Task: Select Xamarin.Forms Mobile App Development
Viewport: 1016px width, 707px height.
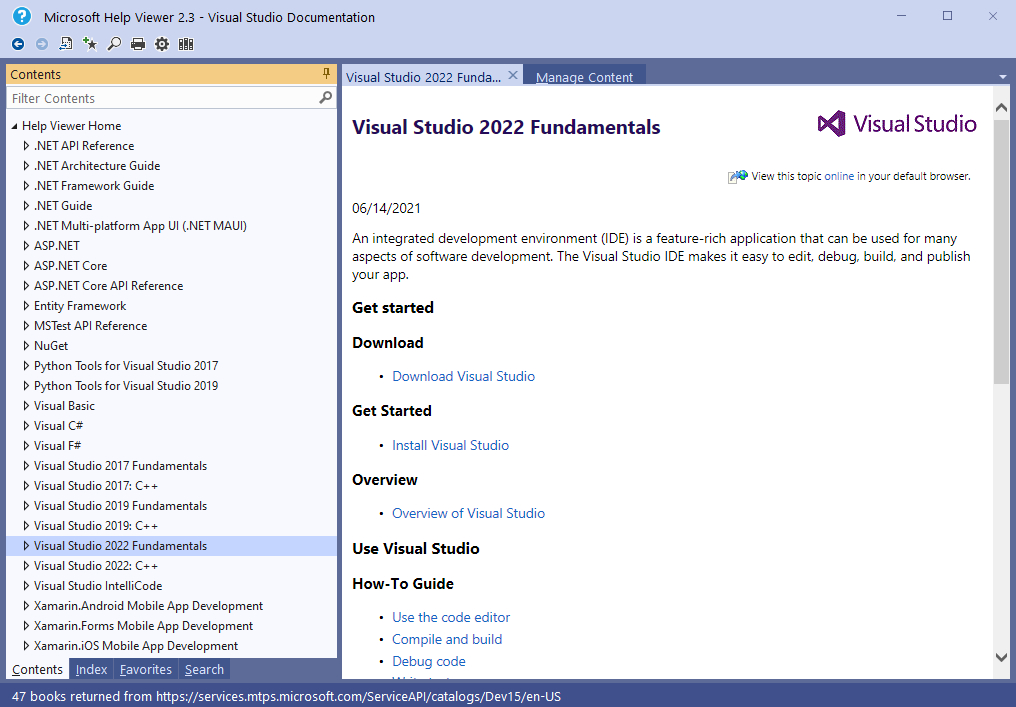Action: [144, 626]
